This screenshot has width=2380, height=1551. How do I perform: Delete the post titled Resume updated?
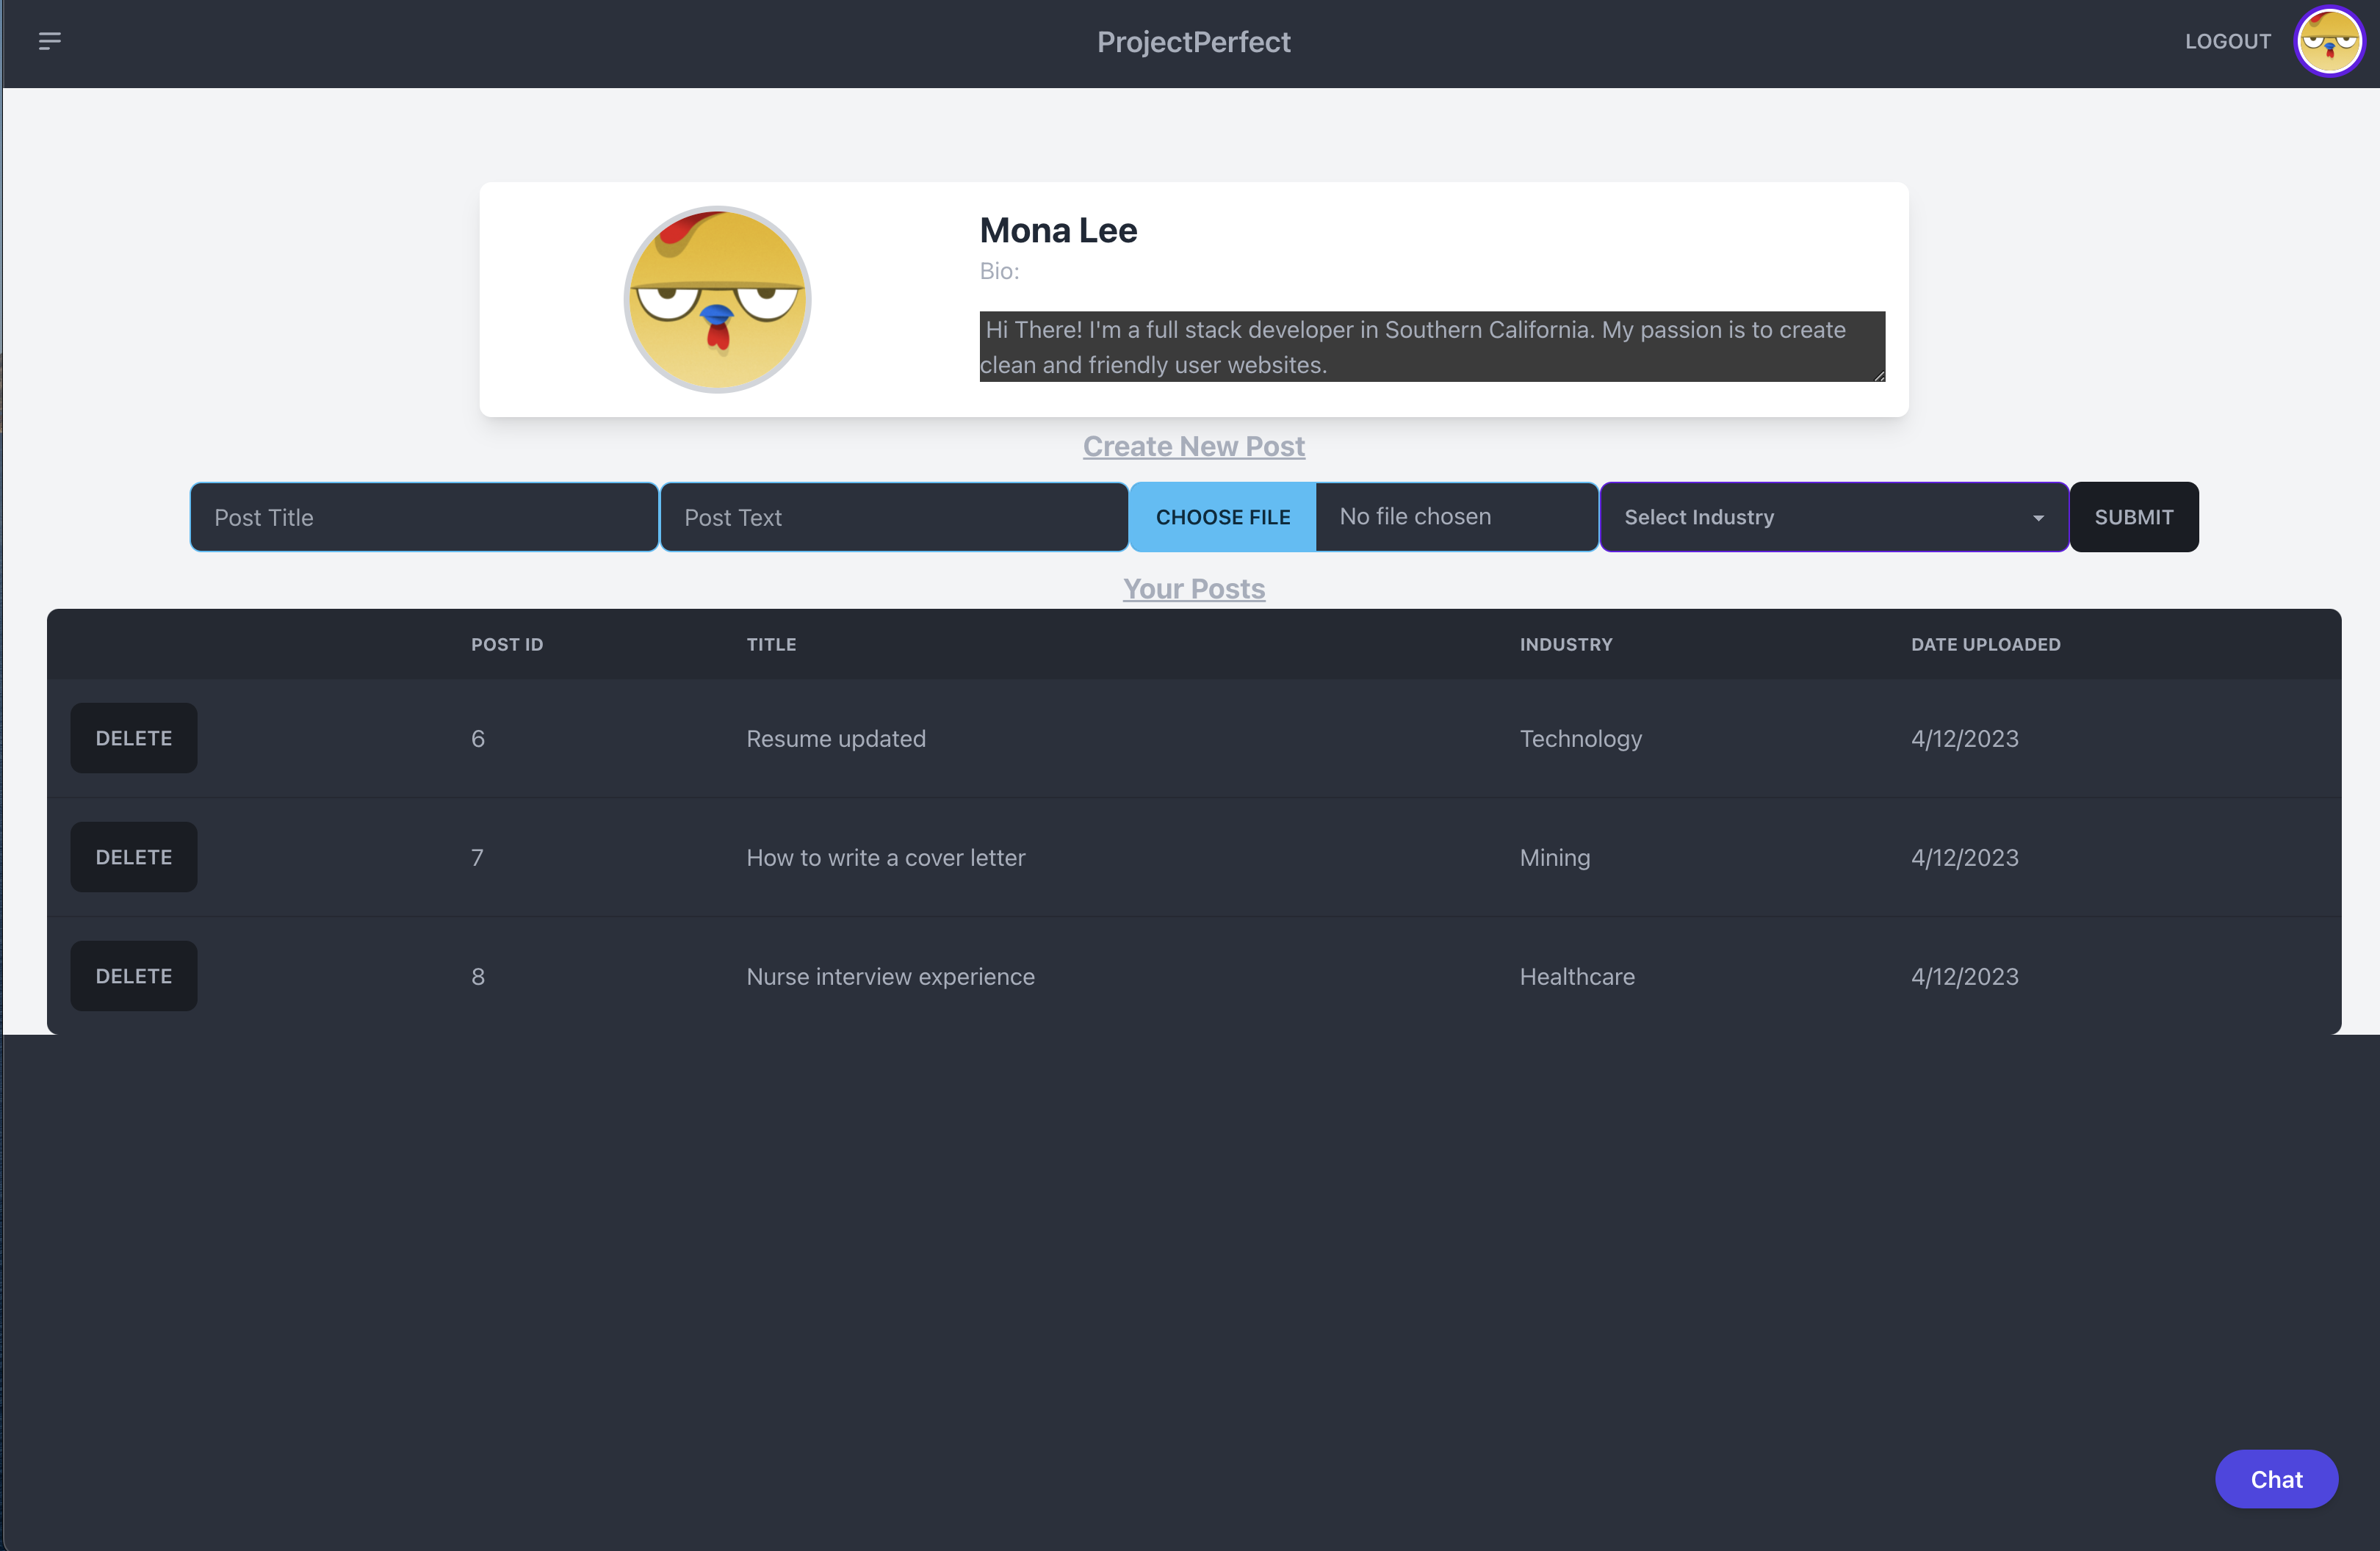point(133,738)
